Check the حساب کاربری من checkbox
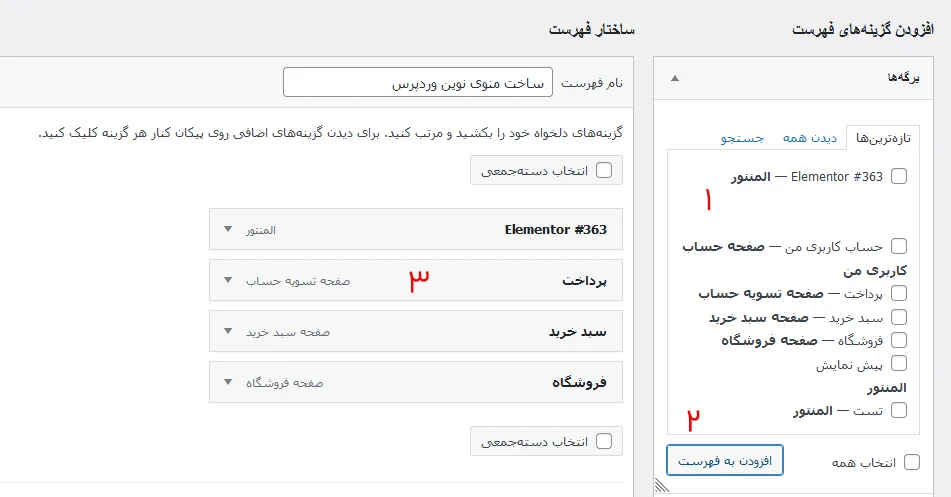The width and height of the screenshot is (951, 497). pyautogui.click(x=899, y=246)
